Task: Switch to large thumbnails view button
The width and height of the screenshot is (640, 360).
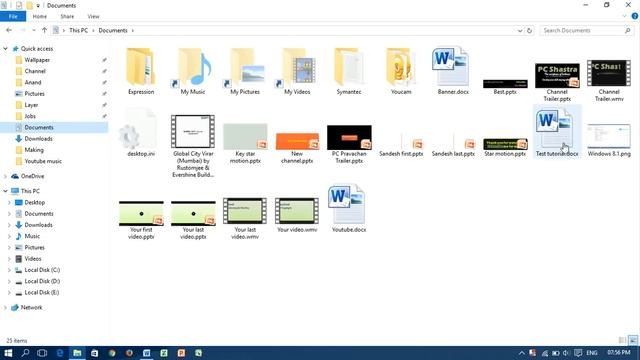Action: pyautogui.click(x=633, y=340)
